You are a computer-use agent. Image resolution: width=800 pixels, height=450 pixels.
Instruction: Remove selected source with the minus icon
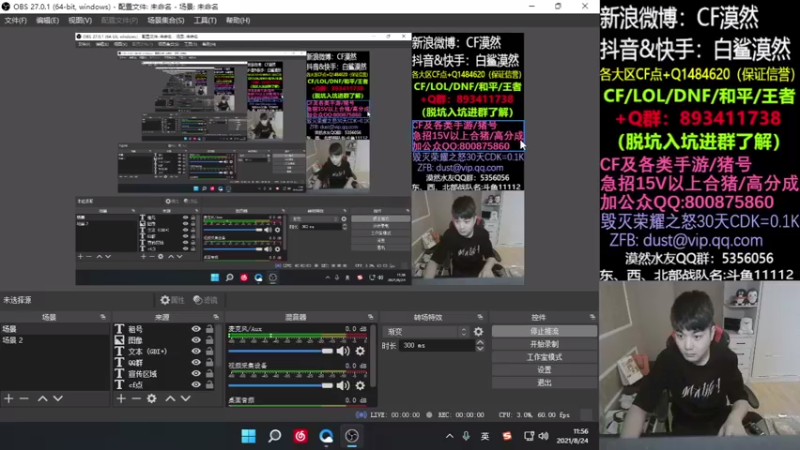pyautogui.click(x=136, y=398)
